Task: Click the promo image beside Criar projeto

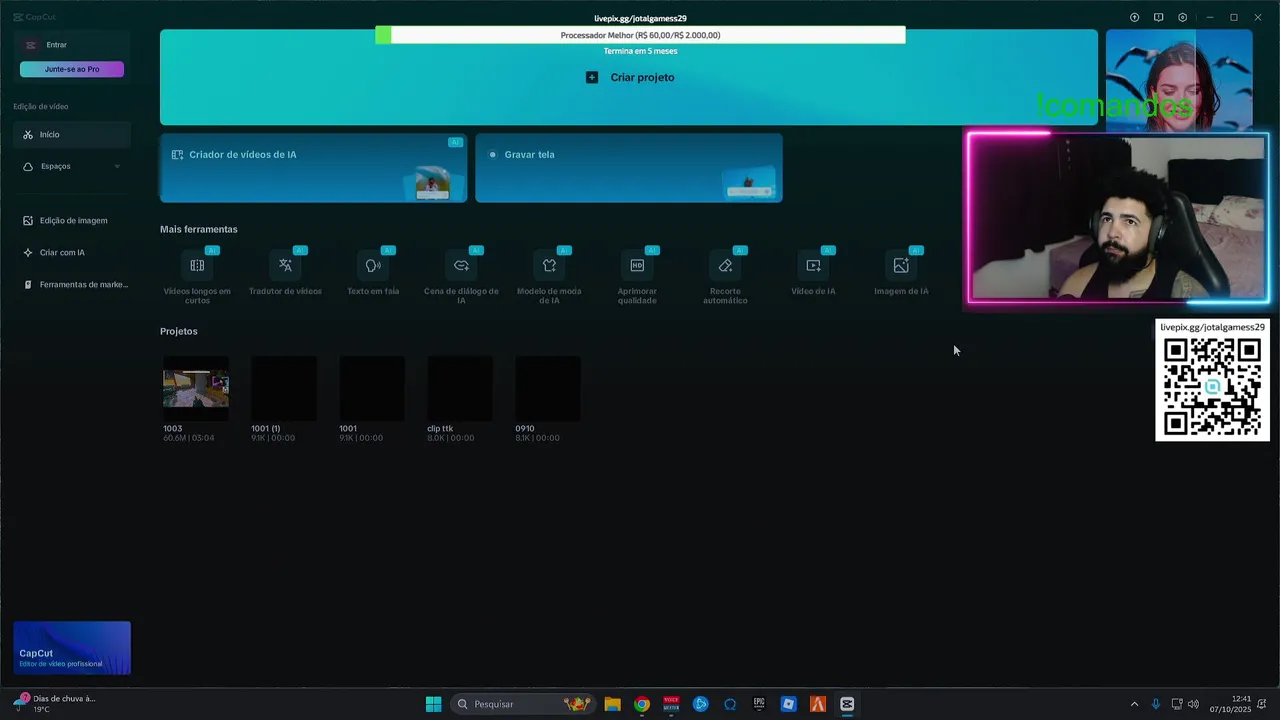Action: [x=1179, y=77]
